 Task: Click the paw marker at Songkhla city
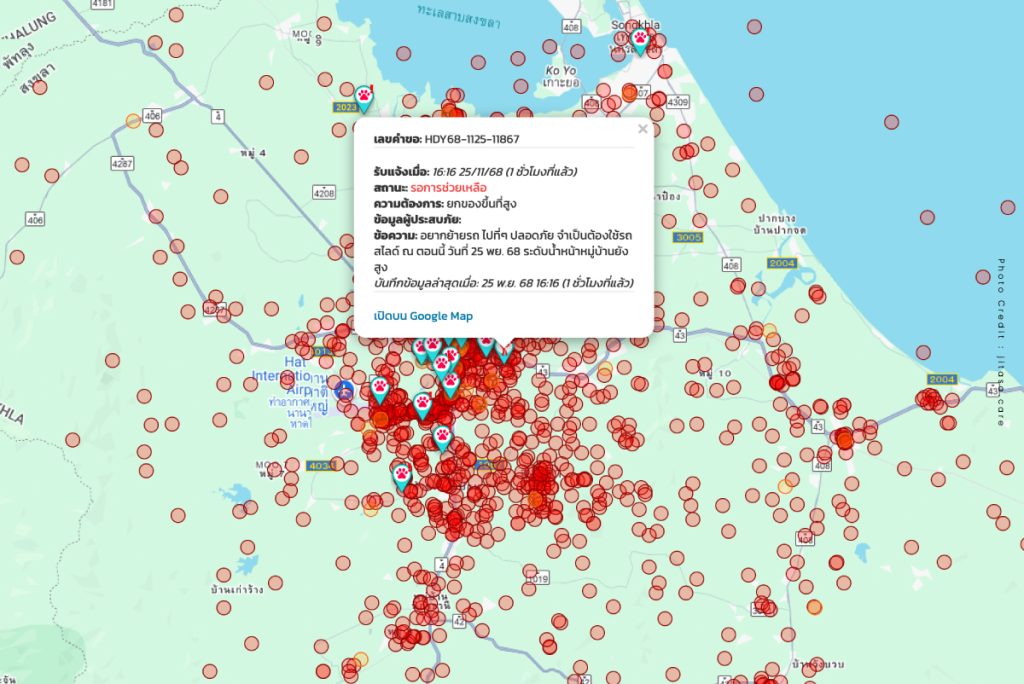coord(640,40)
